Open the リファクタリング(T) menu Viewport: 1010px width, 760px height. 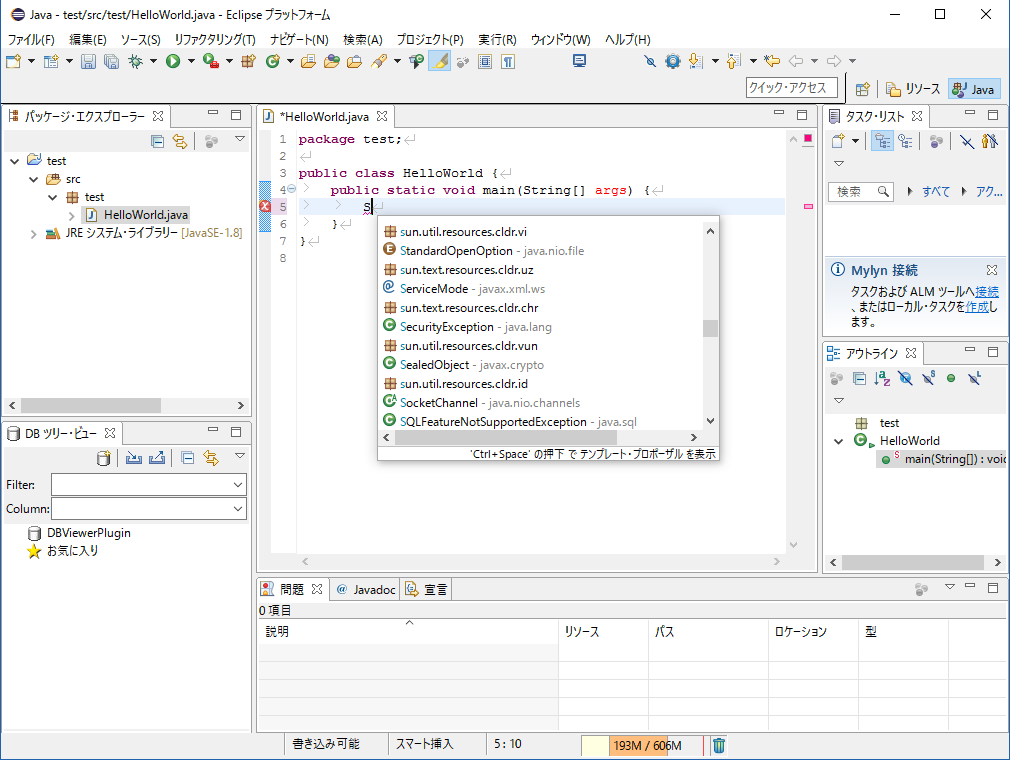(215, 40)
